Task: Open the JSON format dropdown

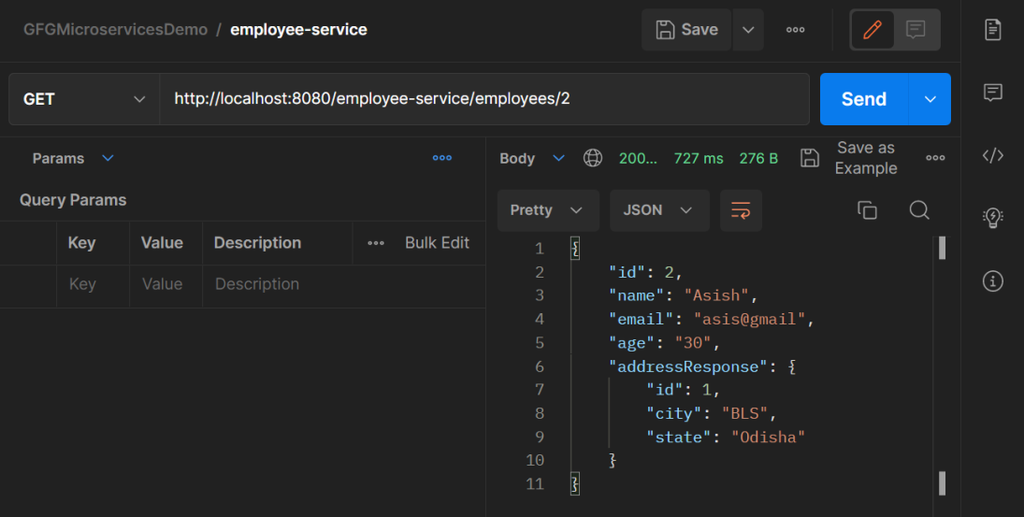Action: [659, 210]
